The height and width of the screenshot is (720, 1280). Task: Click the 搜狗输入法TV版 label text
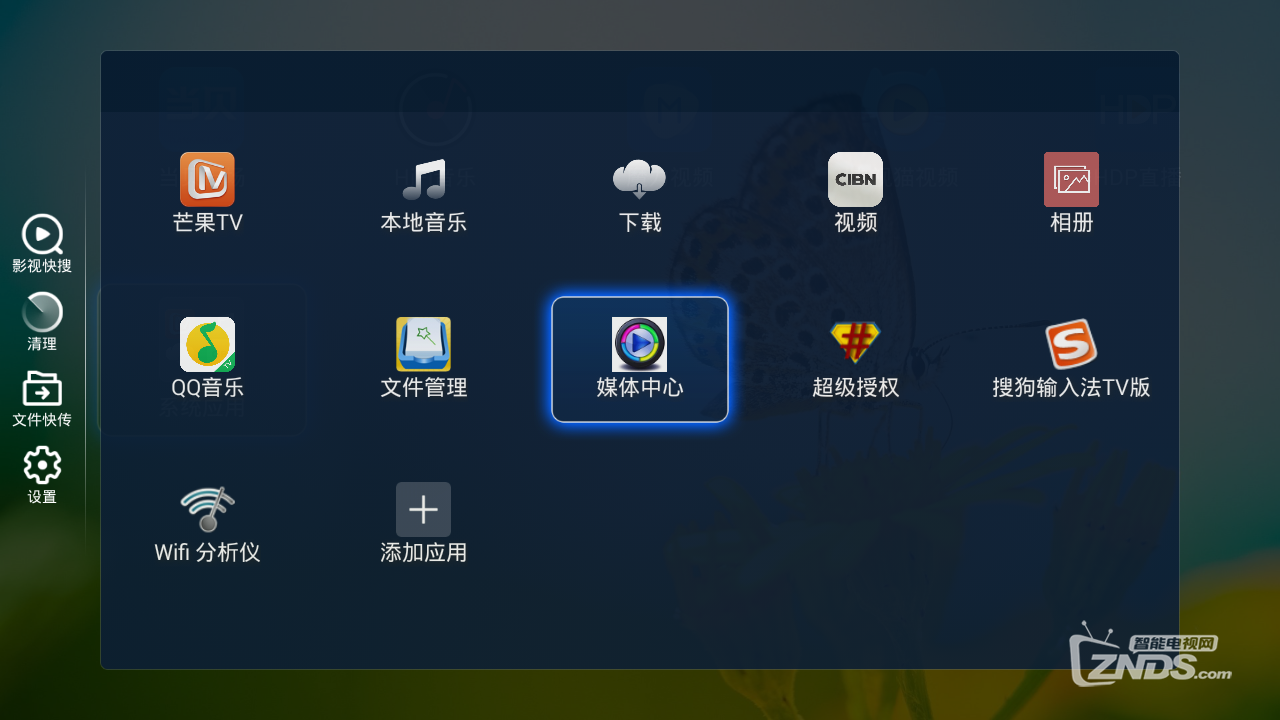click(x=1071, y=387)
